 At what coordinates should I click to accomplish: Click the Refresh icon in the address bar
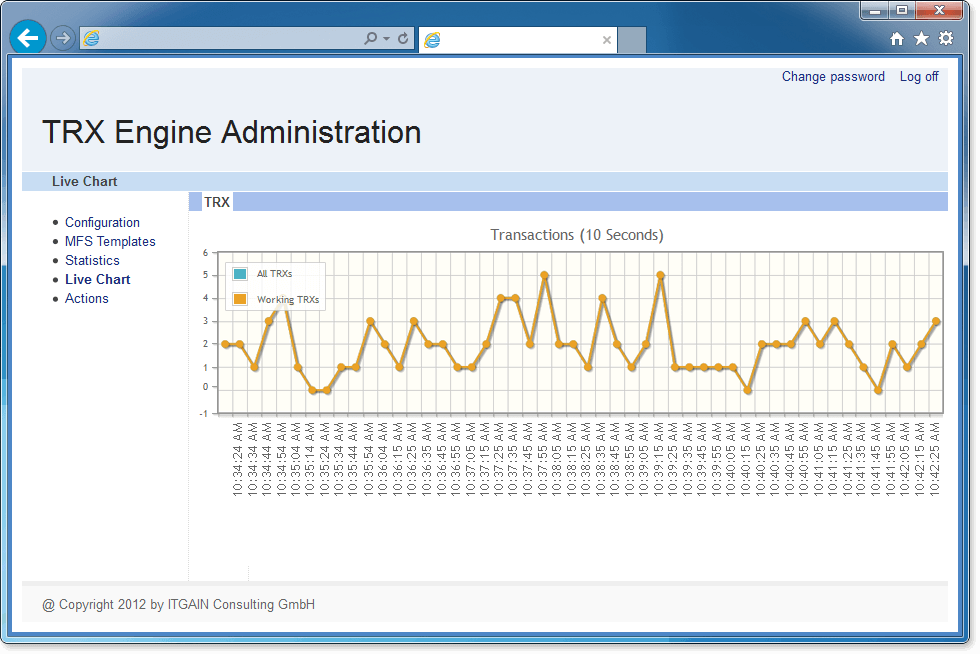pos(402,37)
